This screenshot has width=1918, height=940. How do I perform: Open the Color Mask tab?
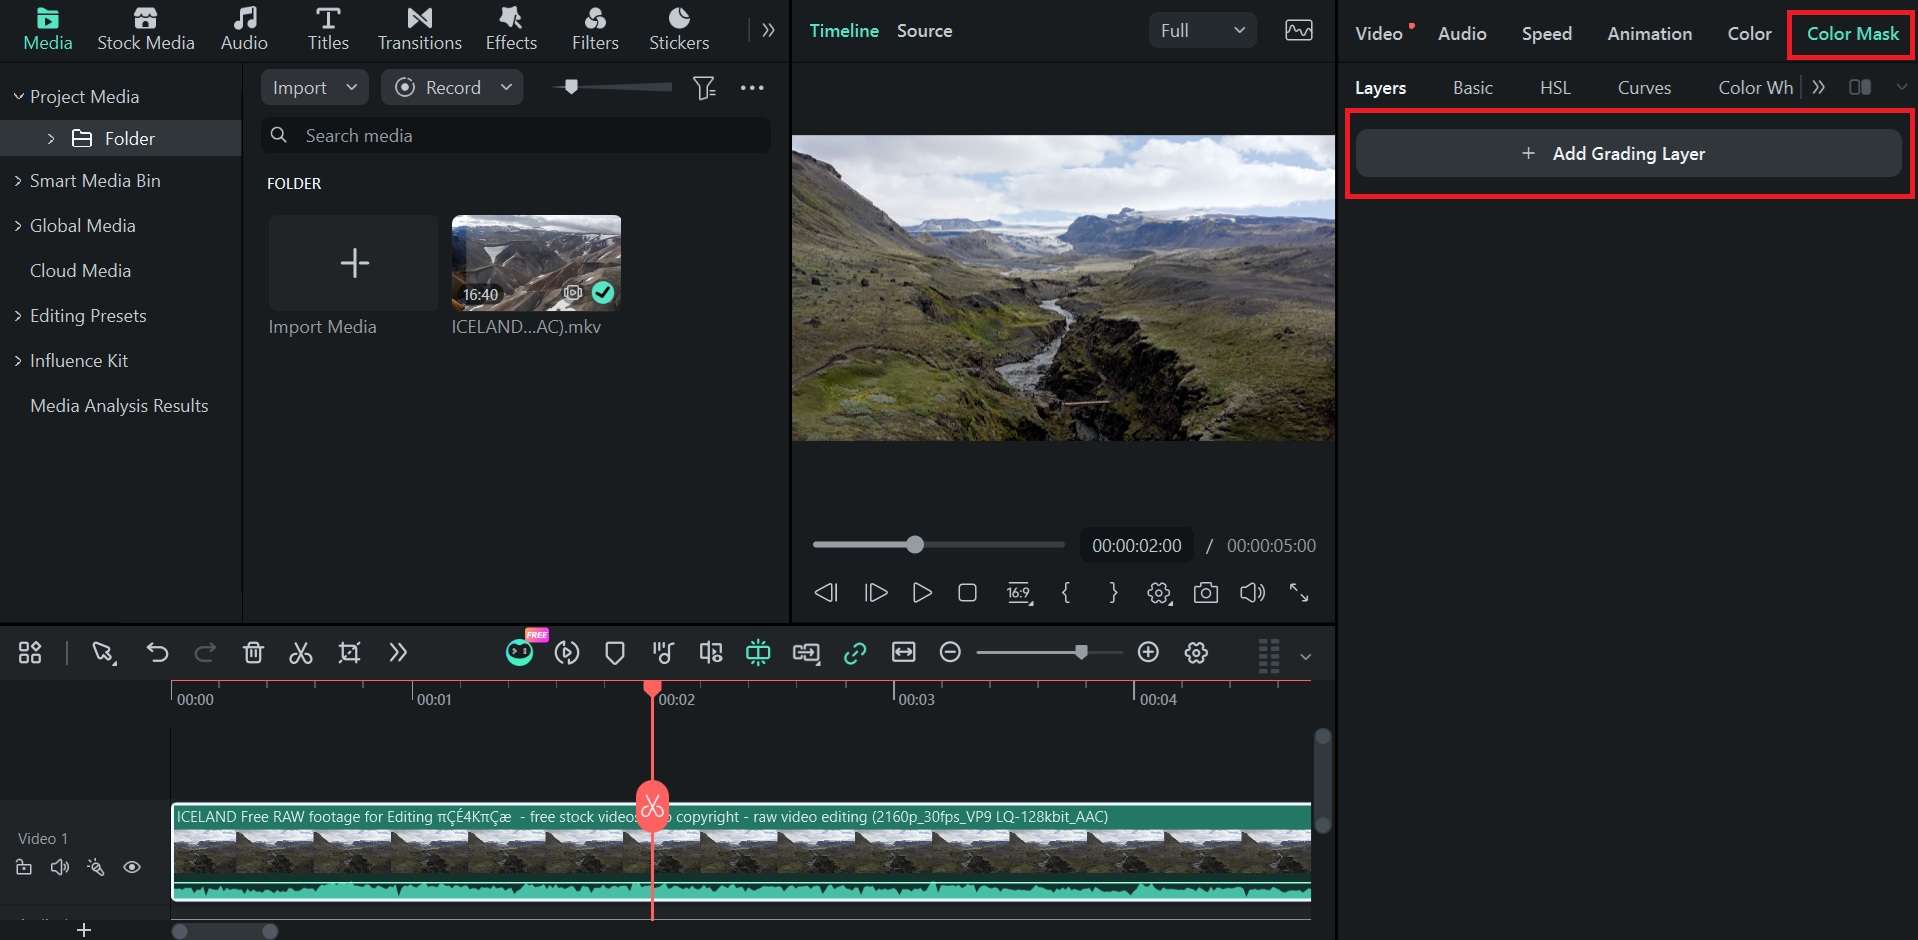1852,33
